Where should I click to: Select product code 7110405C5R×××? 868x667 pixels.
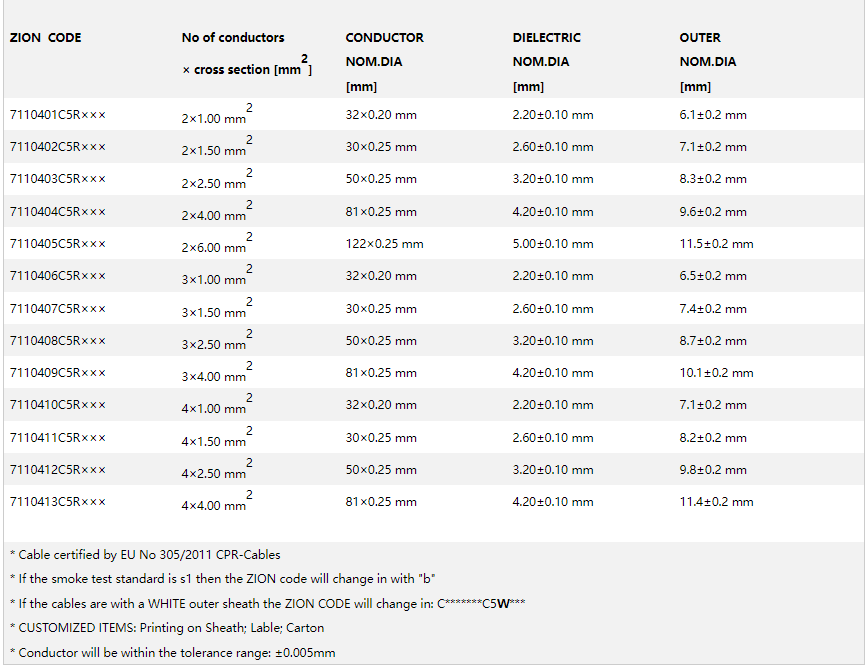pyautogui.click(x=57, y=244)
